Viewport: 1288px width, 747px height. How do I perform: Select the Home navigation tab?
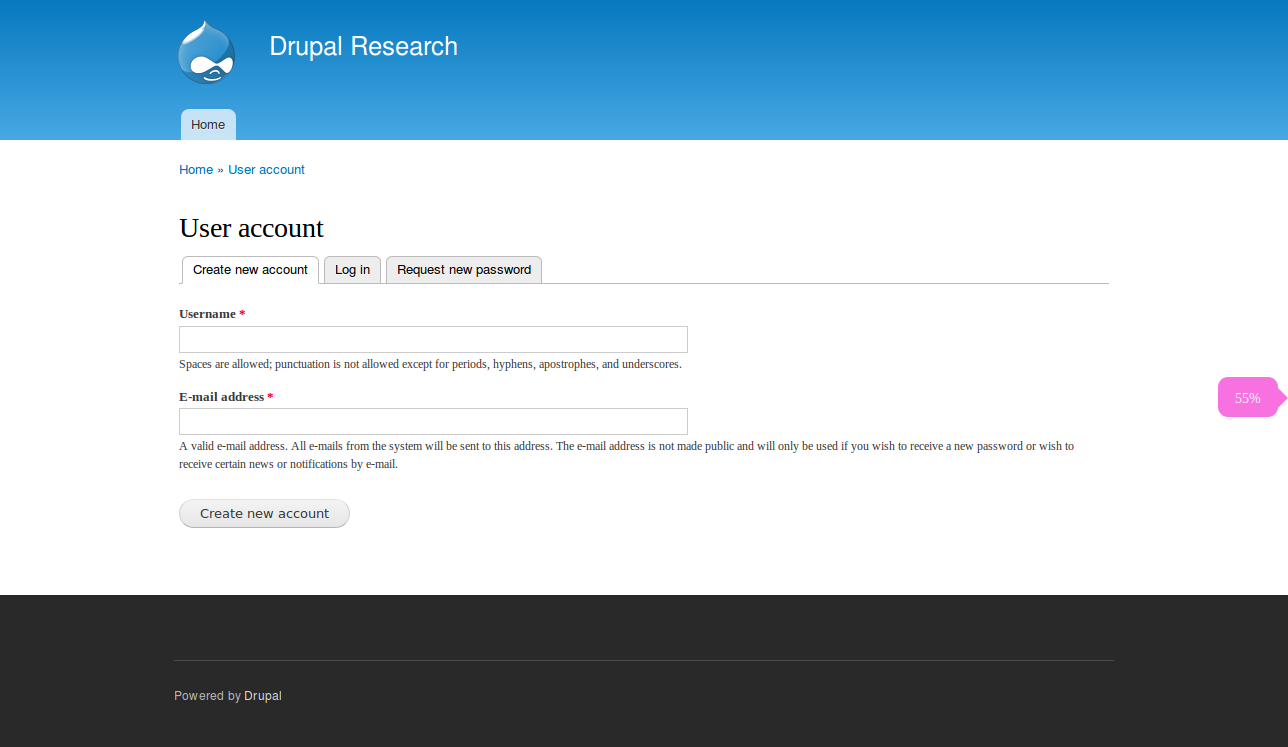tap(208, 125)
